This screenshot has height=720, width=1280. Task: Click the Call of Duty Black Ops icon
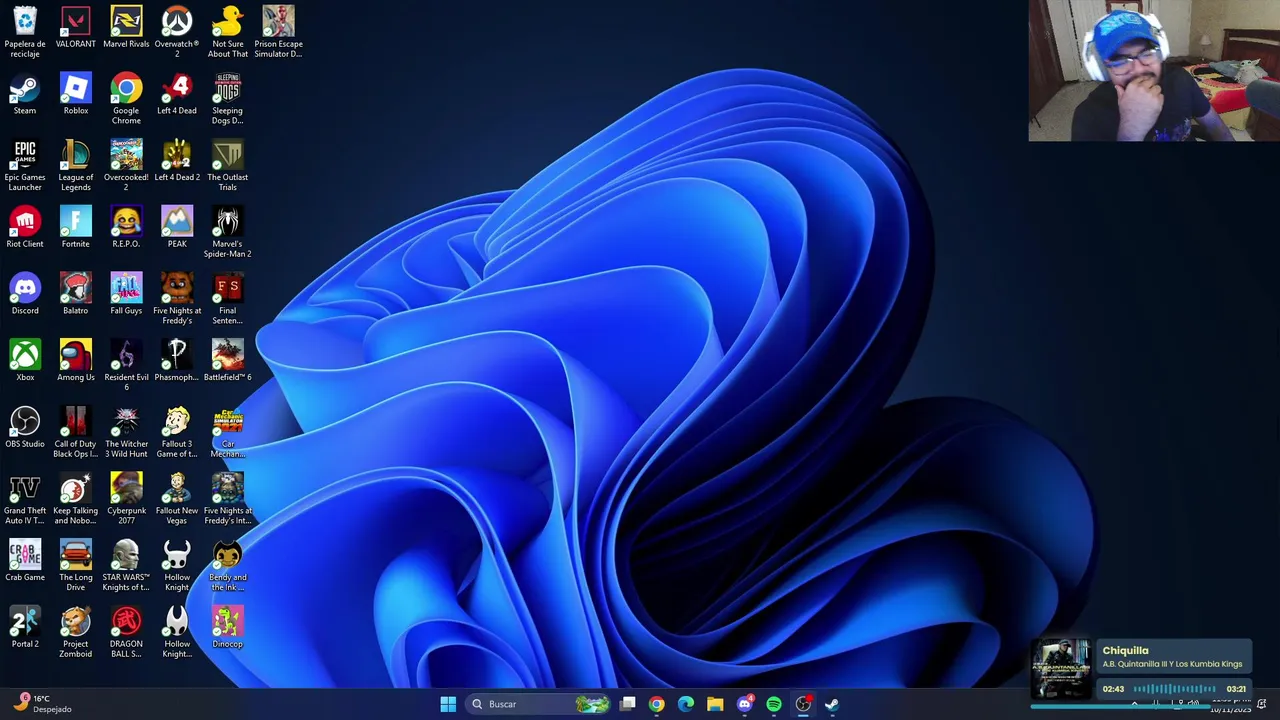(76, 431)
